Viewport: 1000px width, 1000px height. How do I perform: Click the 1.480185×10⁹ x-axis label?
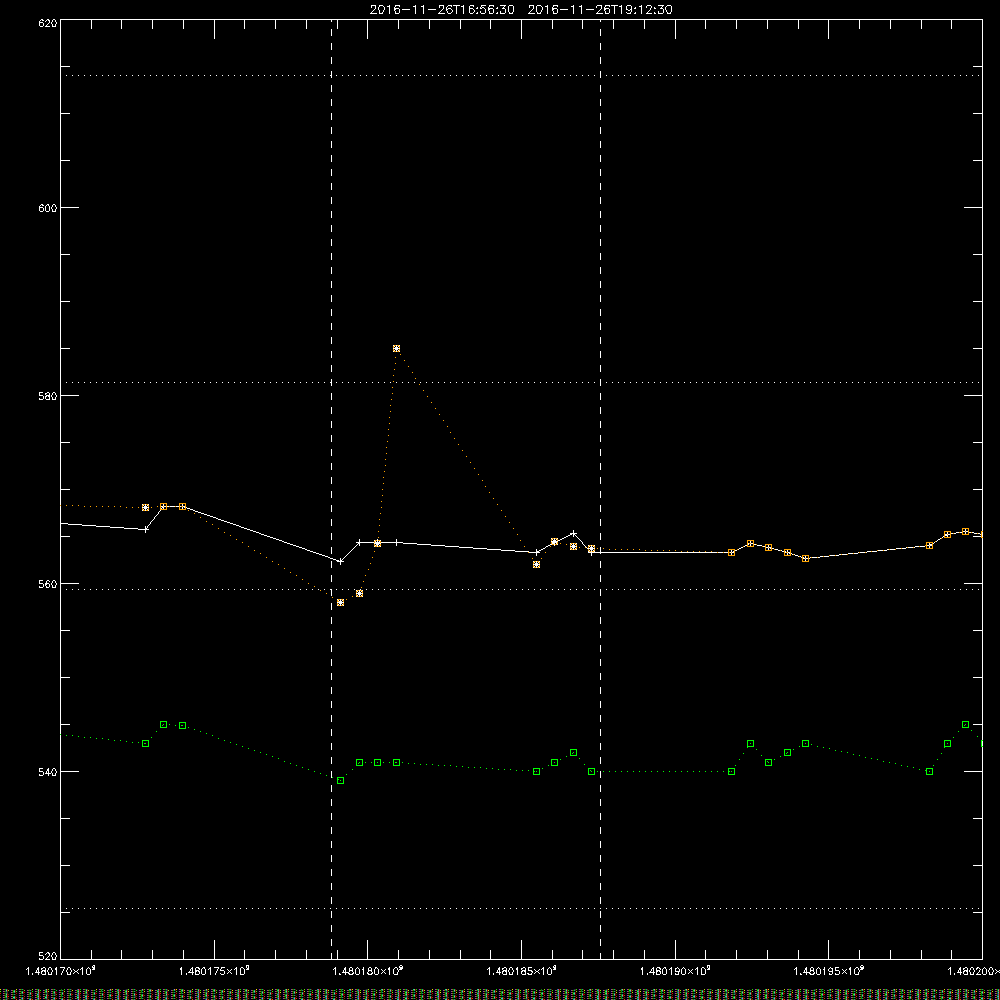pyautogui.click(x=522, y=971)
